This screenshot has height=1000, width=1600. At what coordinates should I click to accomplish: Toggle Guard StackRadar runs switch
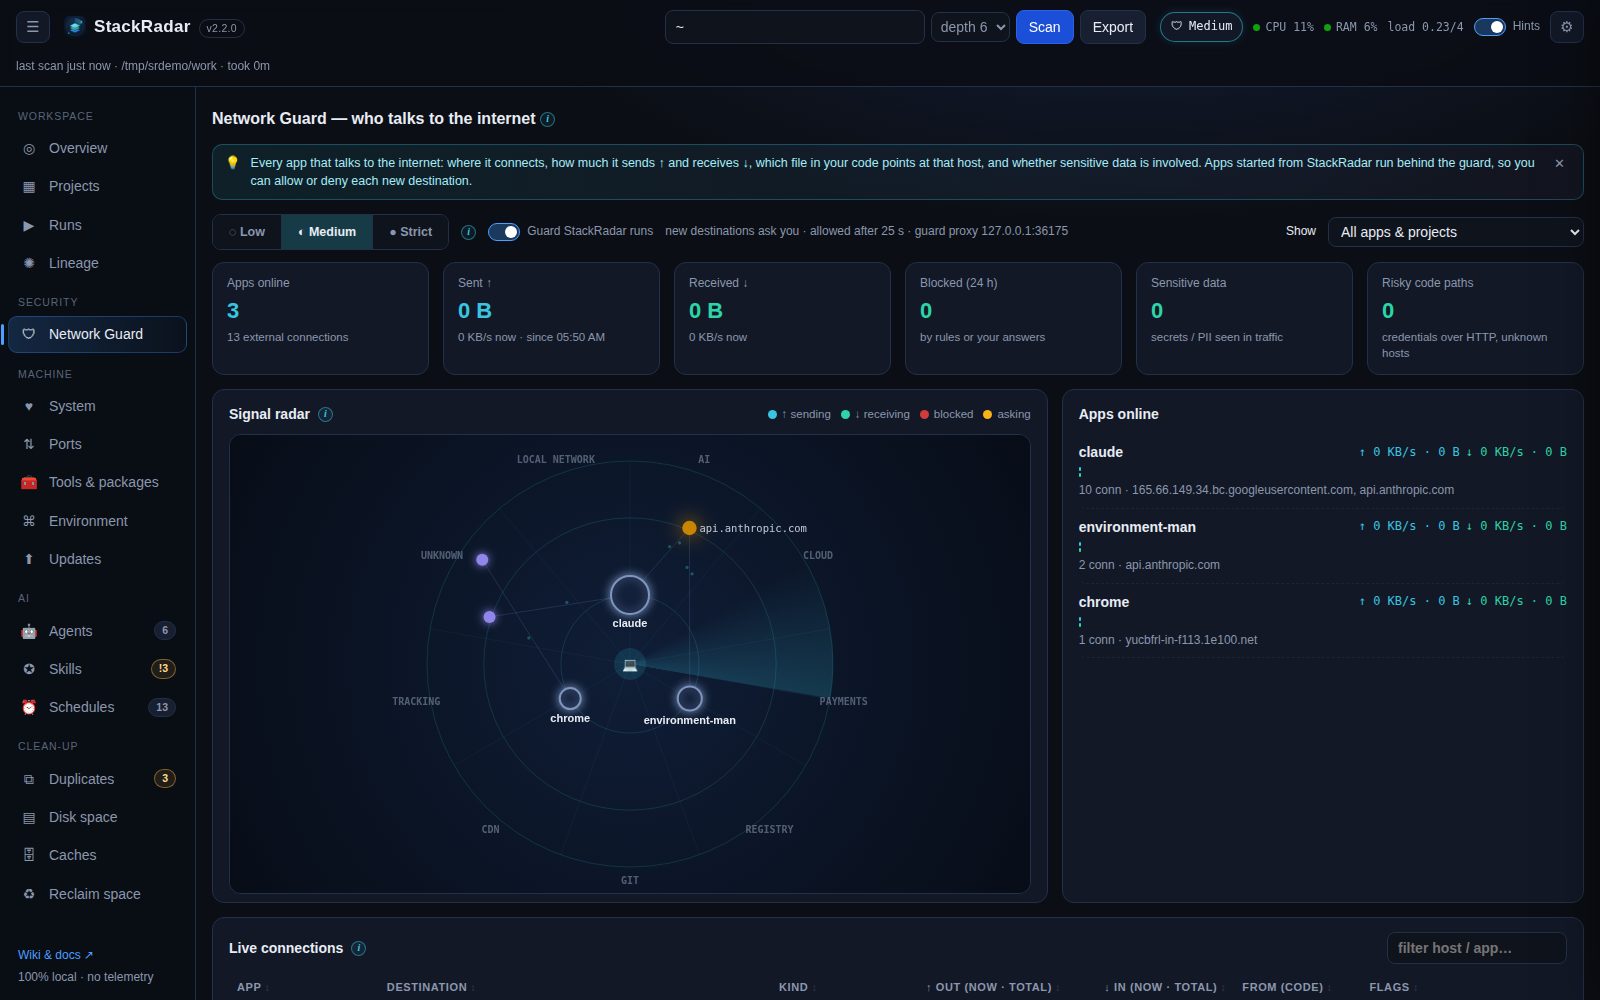503,232
